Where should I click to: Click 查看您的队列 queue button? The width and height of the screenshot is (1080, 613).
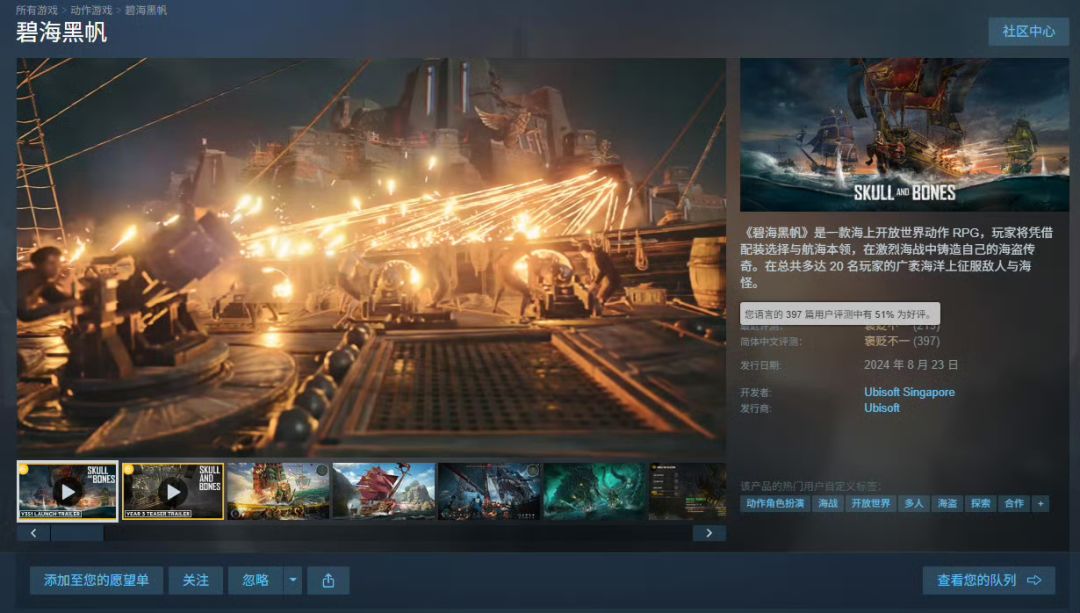988,581
